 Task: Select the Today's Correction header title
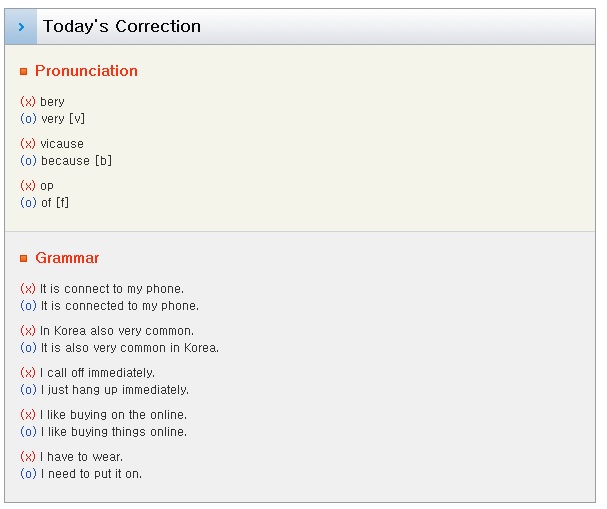(x=122, y=26)
